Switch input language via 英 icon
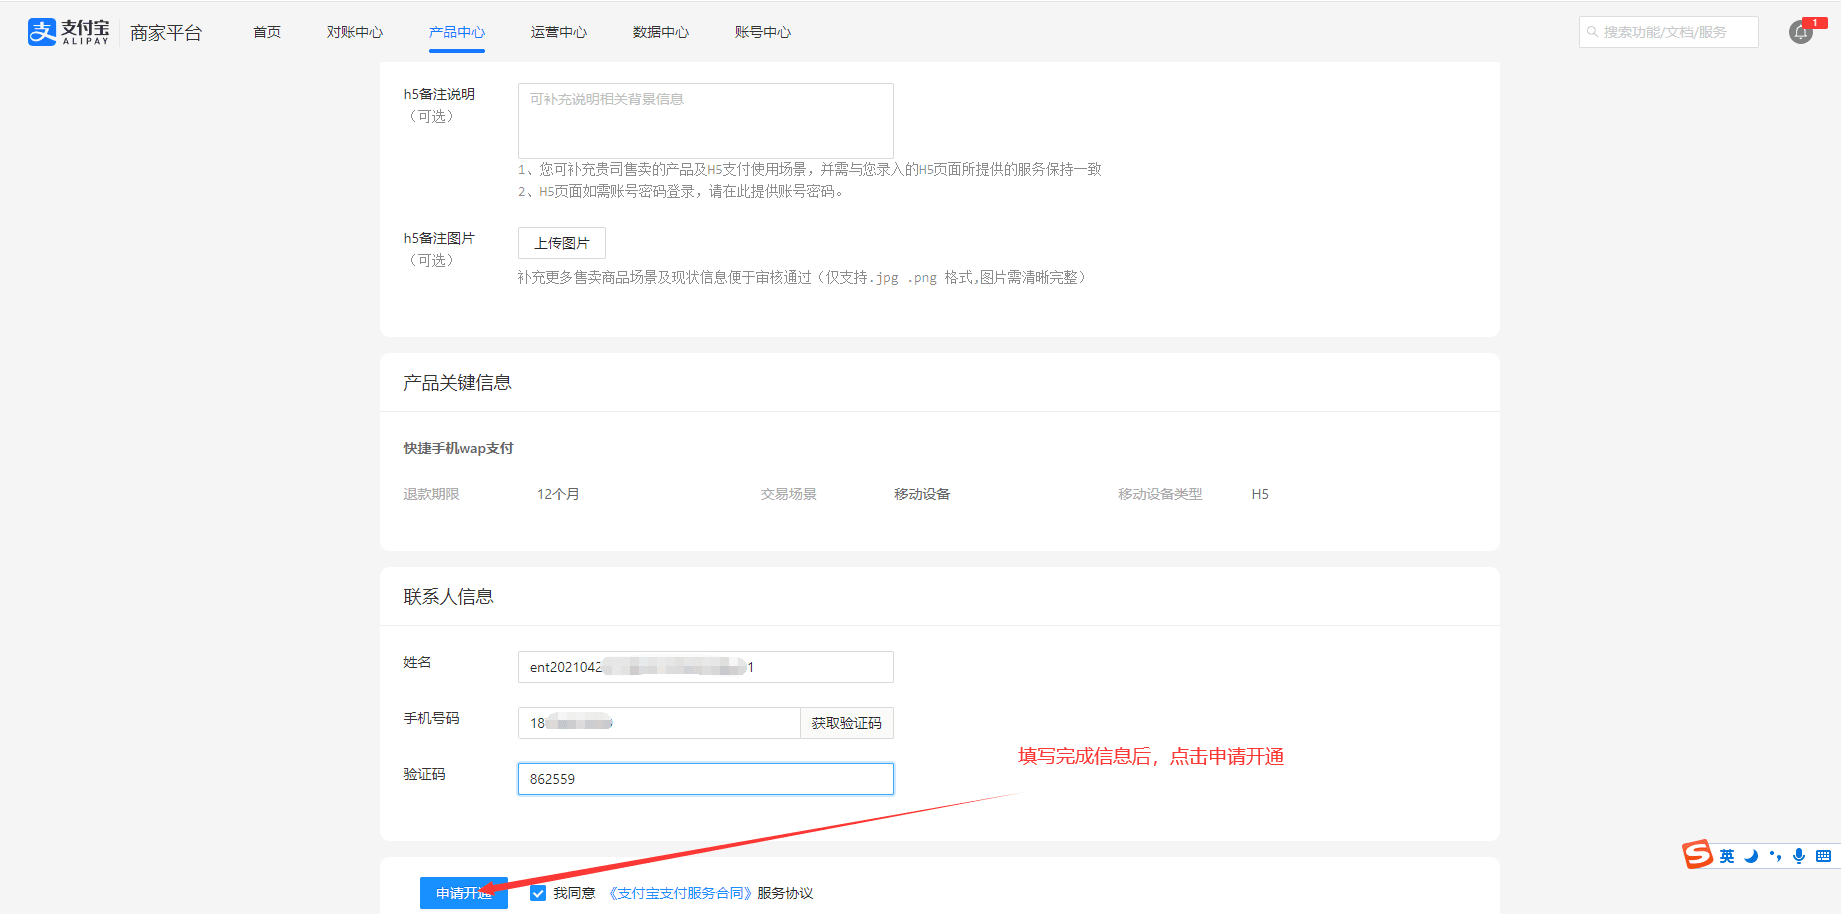1841x914 pixels. 1727,856
